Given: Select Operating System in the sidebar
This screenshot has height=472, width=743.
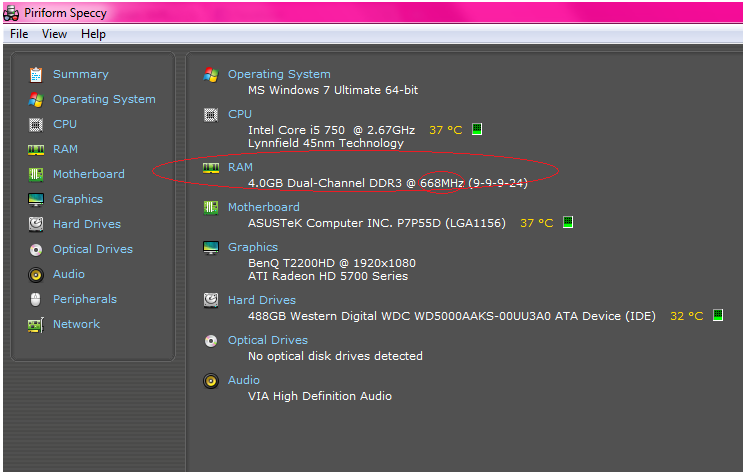Looking at the screenshot, I should click(104, 100).
